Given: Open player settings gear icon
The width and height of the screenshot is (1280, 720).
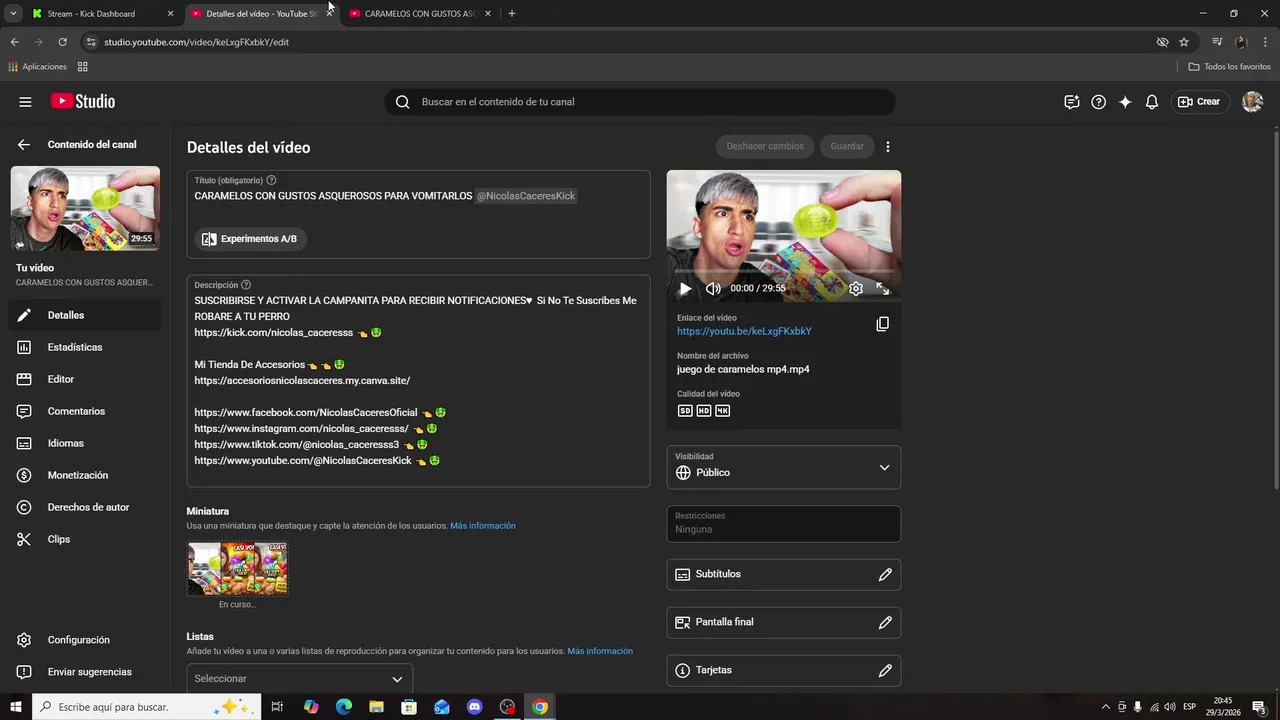Looking at the screenshot, I should (x=856, y=289).
